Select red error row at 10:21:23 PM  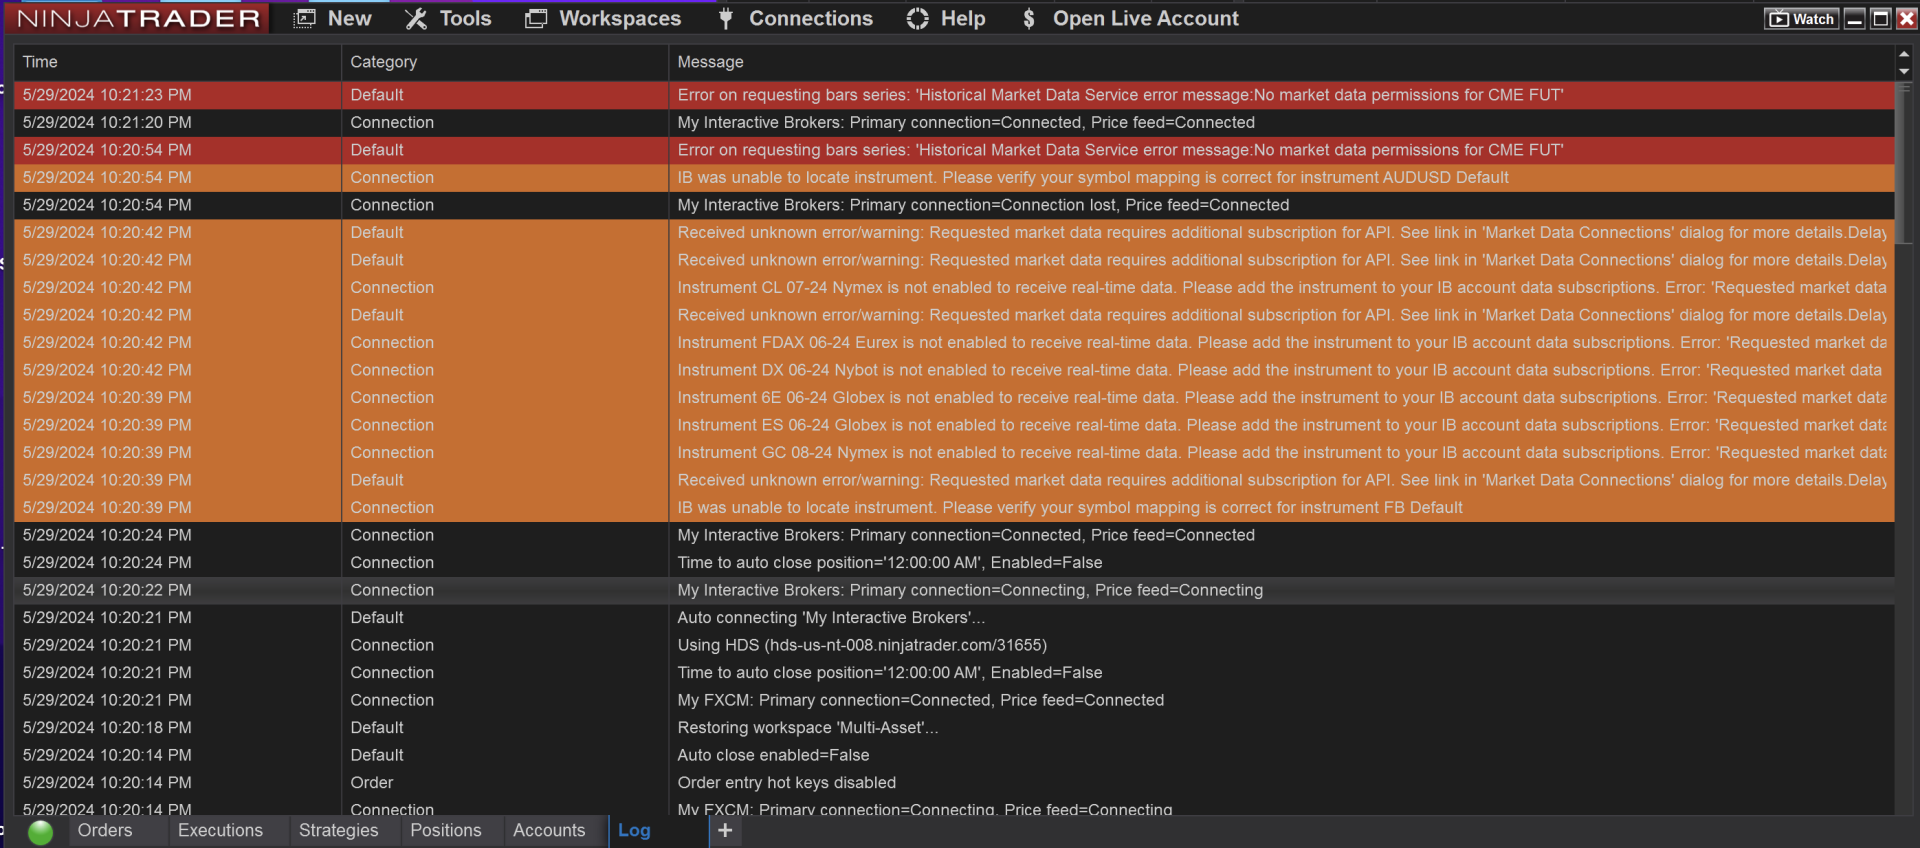point(954,95)
